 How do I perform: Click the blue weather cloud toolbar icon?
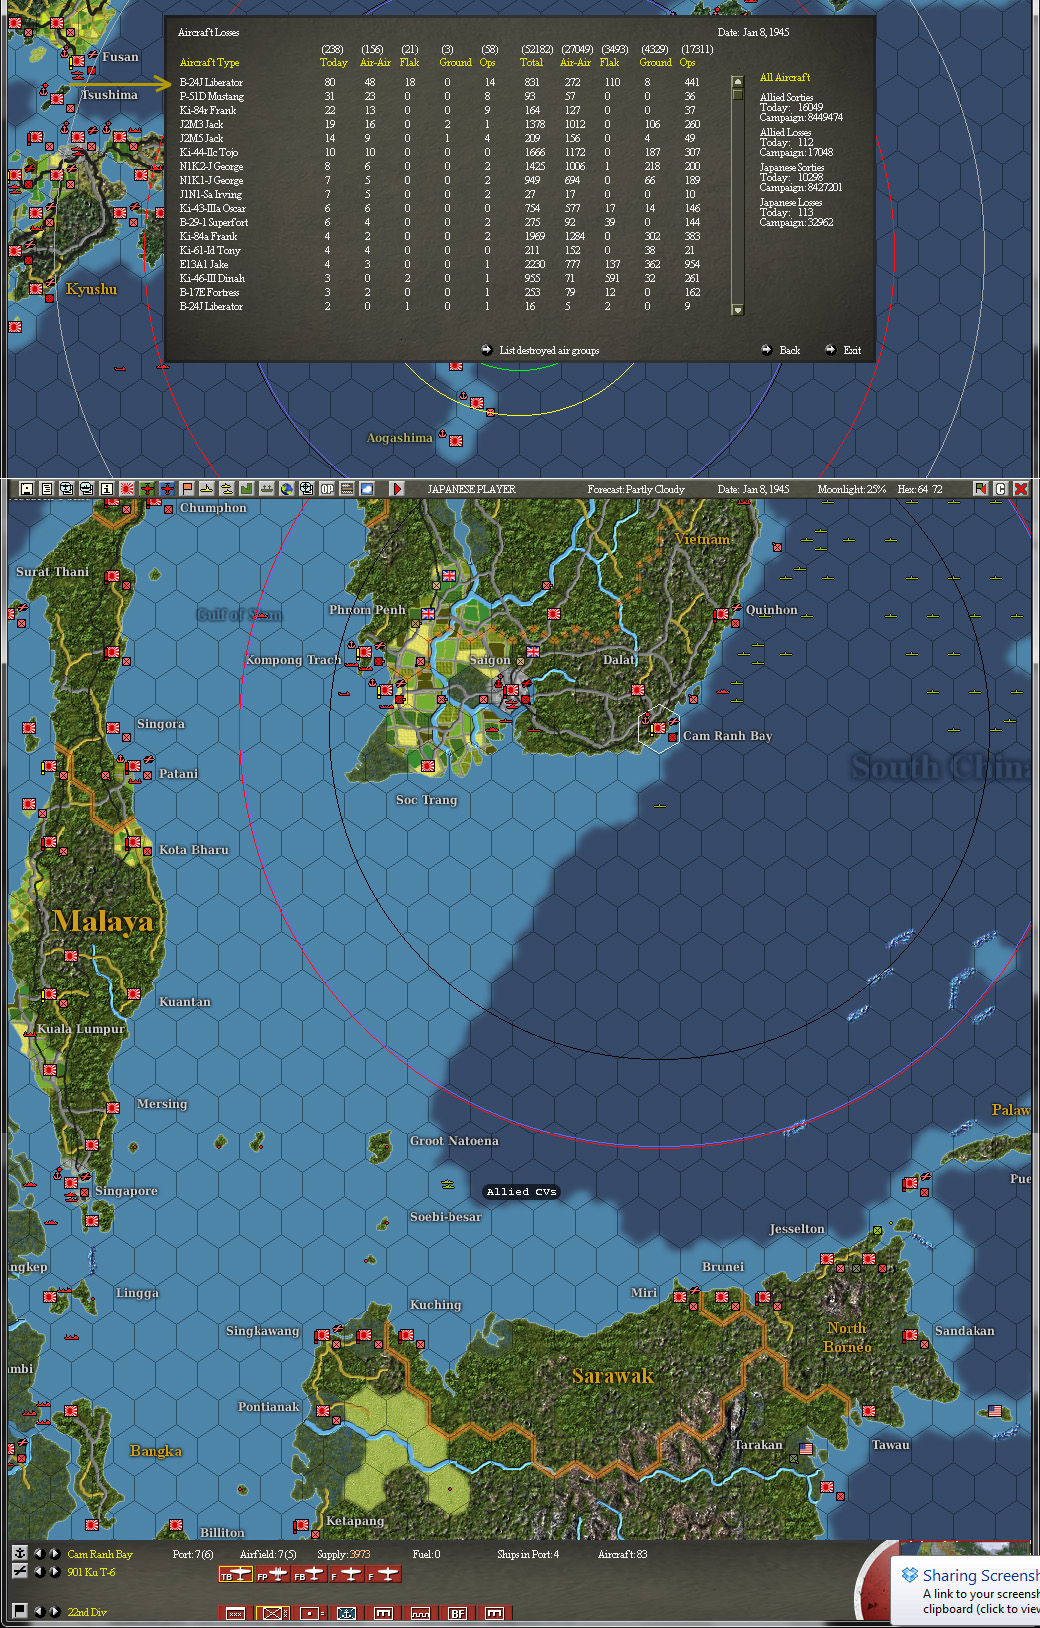pyautogui.click(x=367, y=489)
